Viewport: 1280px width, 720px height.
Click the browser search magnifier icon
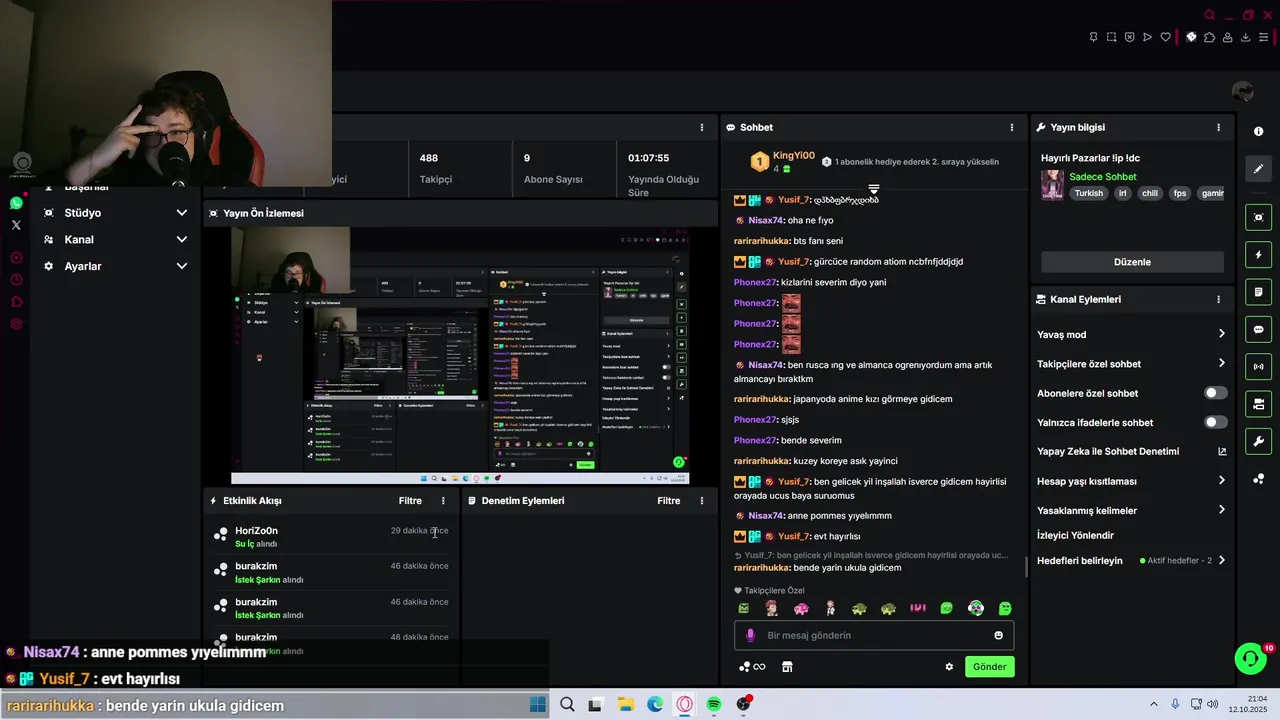click(1210, 15)
